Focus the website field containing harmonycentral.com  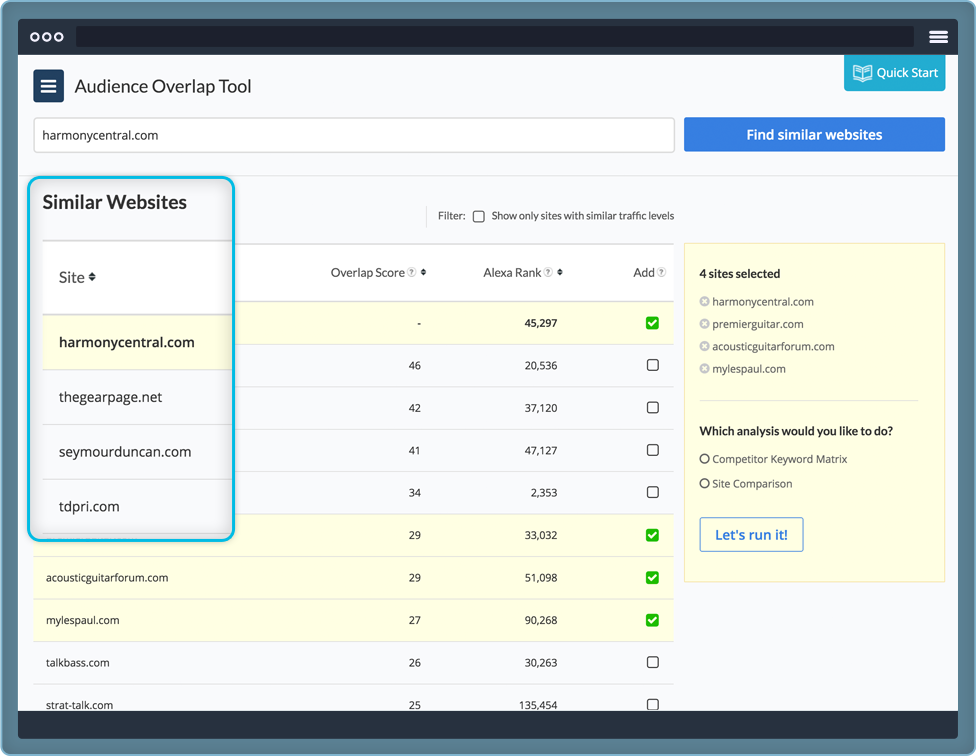point(354,135)
